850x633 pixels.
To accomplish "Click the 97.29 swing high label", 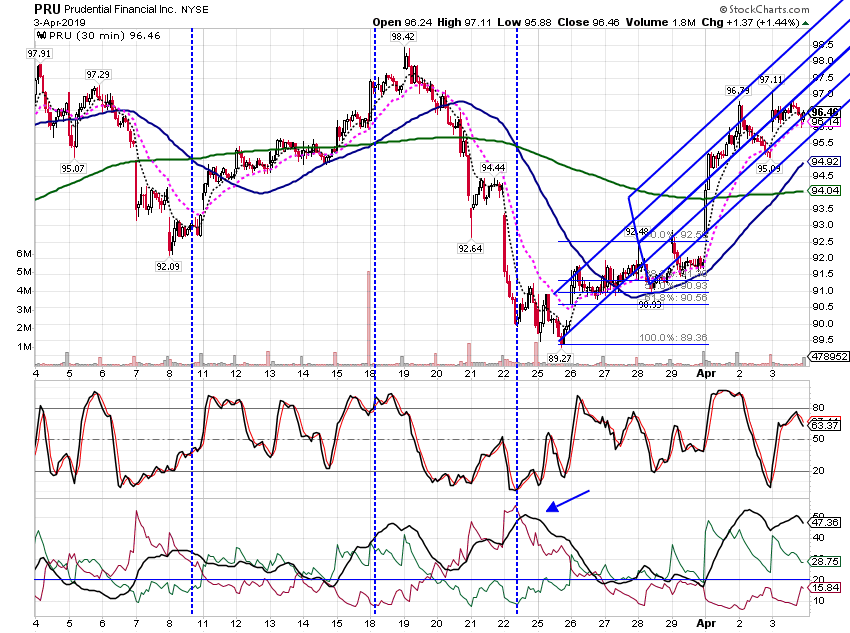I will pos(98,75).
